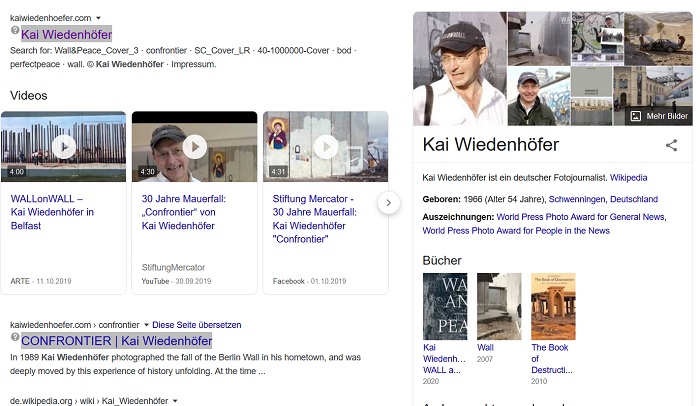The height and width of the screenshot is (406, 700).
Task: Open The Book of Destruction cover
Action: [553, 306]
